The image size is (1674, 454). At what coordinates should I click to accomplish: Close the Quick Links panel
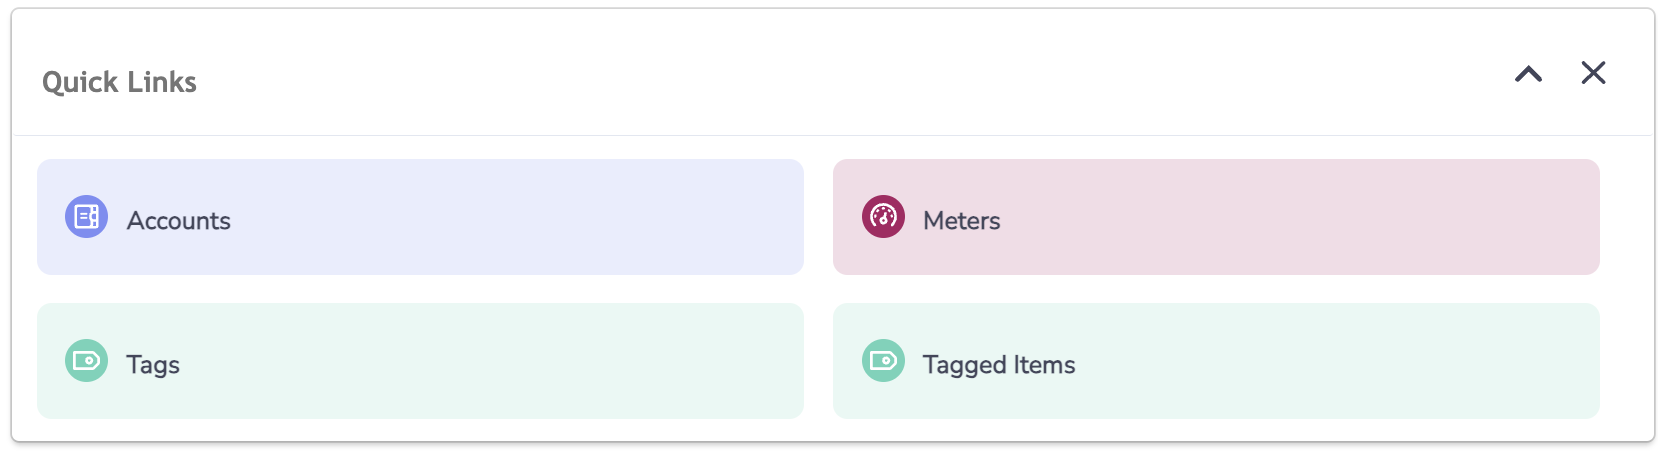(1593, 73)
